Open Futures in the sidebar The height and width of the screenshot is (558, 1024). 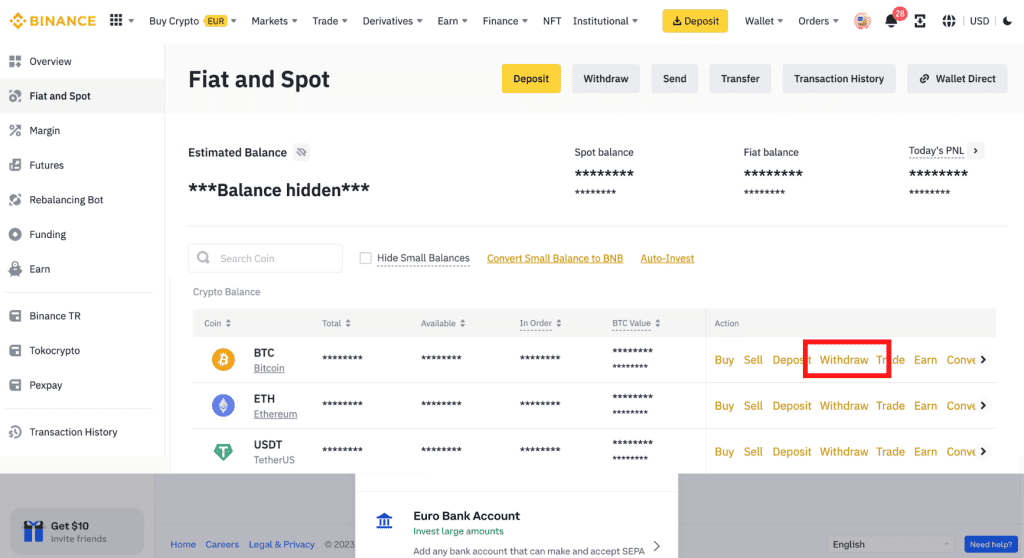pos(46,165)
